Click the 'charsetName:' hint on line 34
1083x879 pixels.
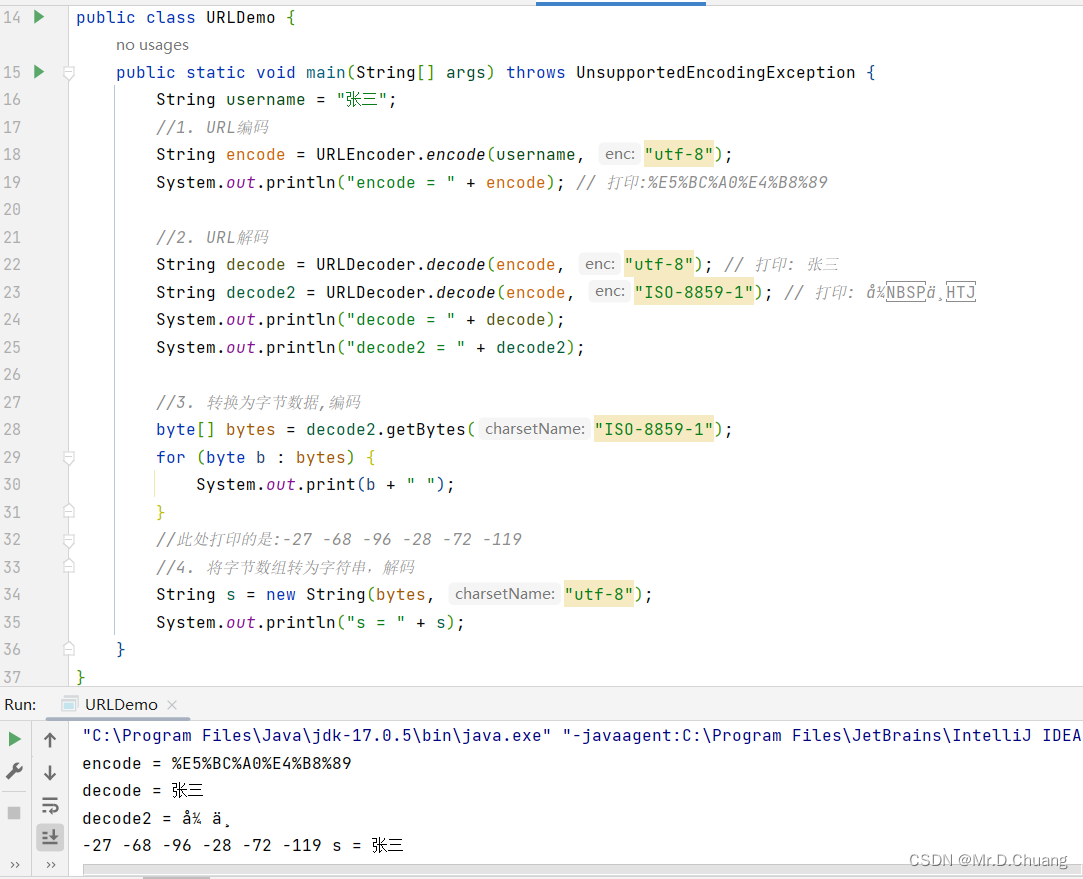click(505, 594)
